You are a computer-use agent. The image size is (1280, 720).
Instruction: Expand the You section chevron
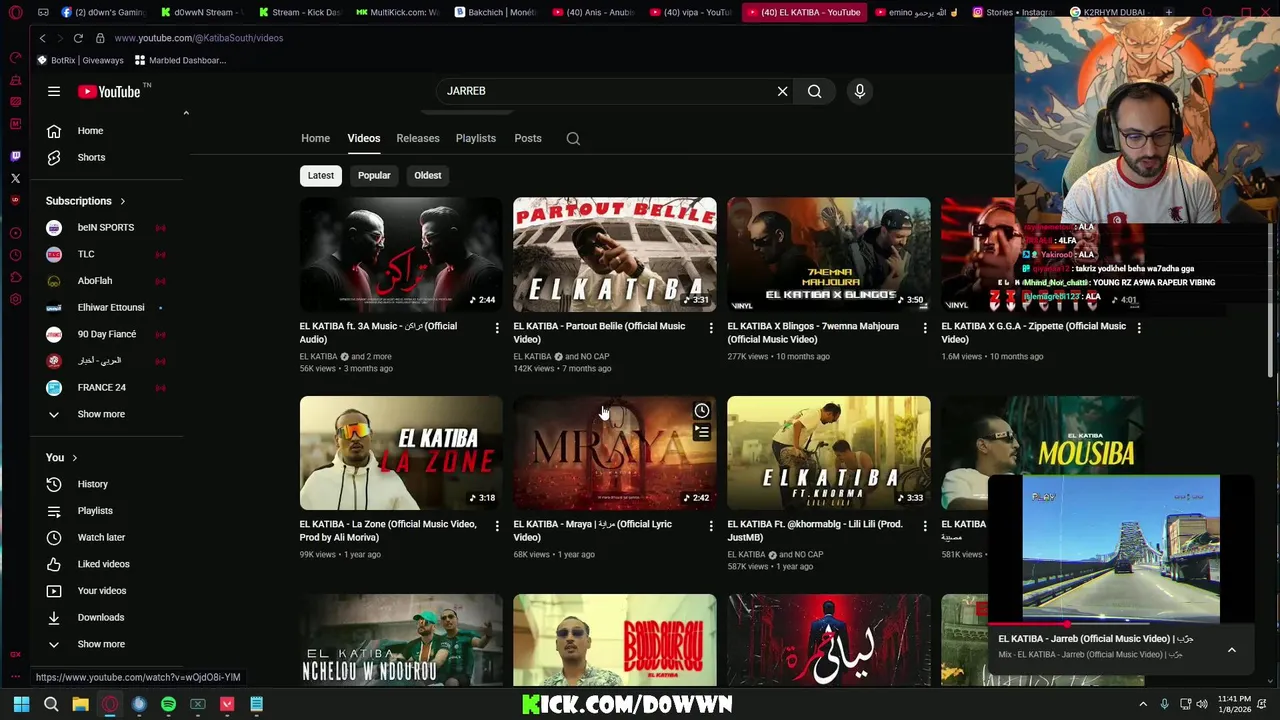tap(74, 458)
